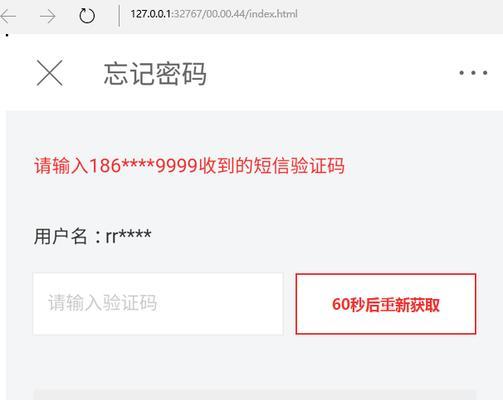Open the three-dot more options menu
503x400 pixels.
(473, 72)
